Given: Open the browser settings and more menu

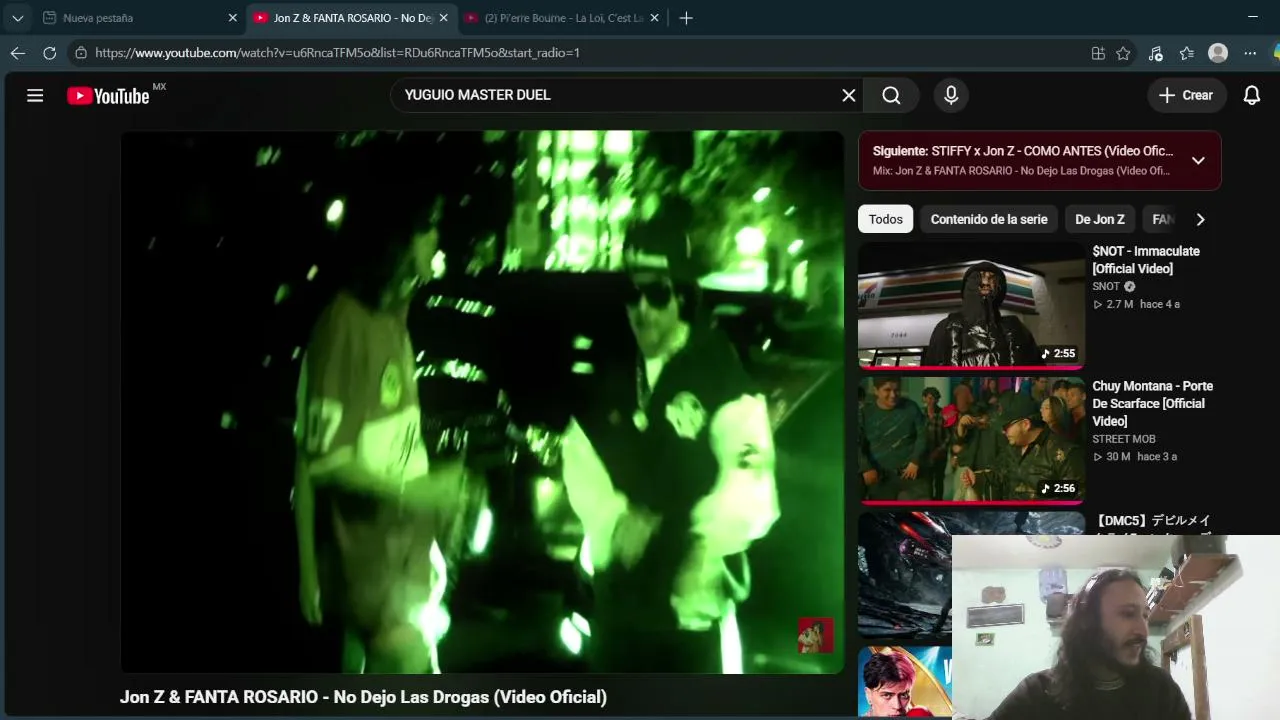Looking at the screenshot, I should (x=1250, y=53).
